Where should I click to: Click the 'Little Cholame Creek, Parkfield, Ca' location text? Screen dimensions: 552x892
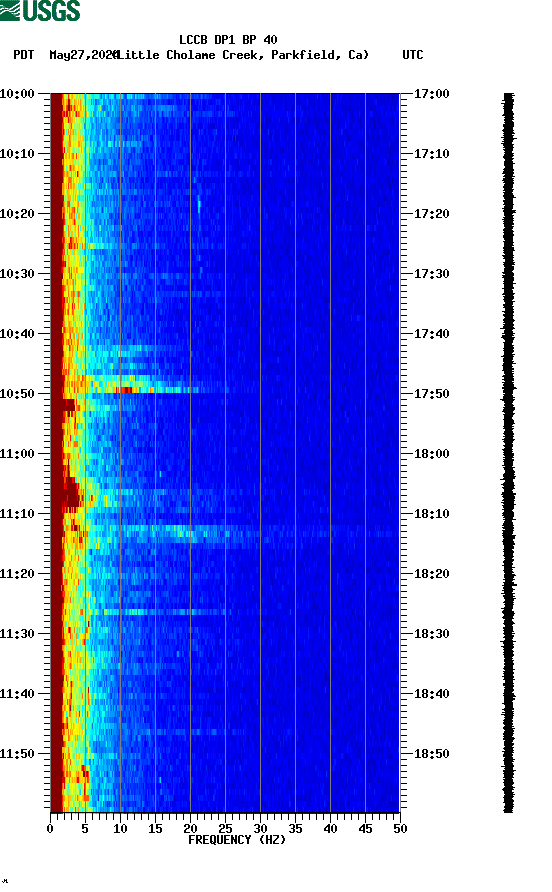coord(244,55)
